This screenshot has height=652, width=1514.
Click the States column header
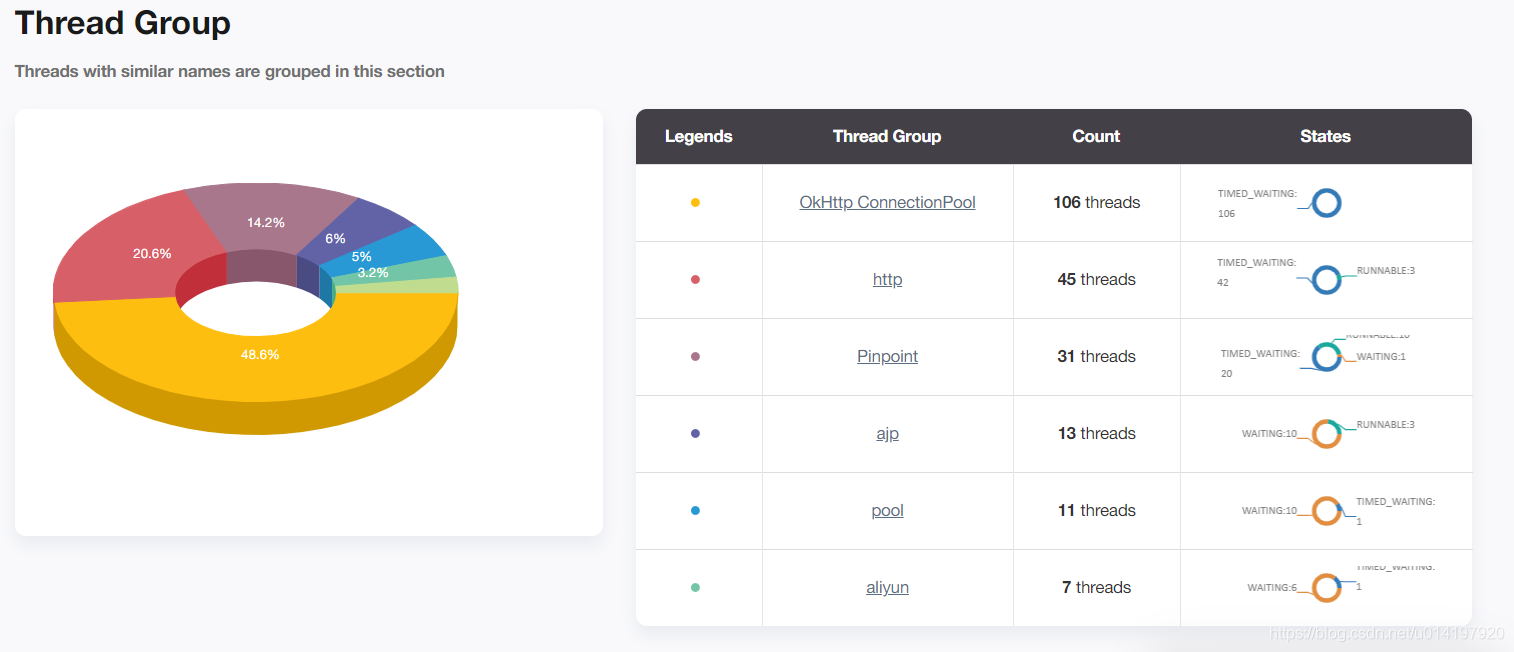pyautogui.click(x=1325, y=136)
